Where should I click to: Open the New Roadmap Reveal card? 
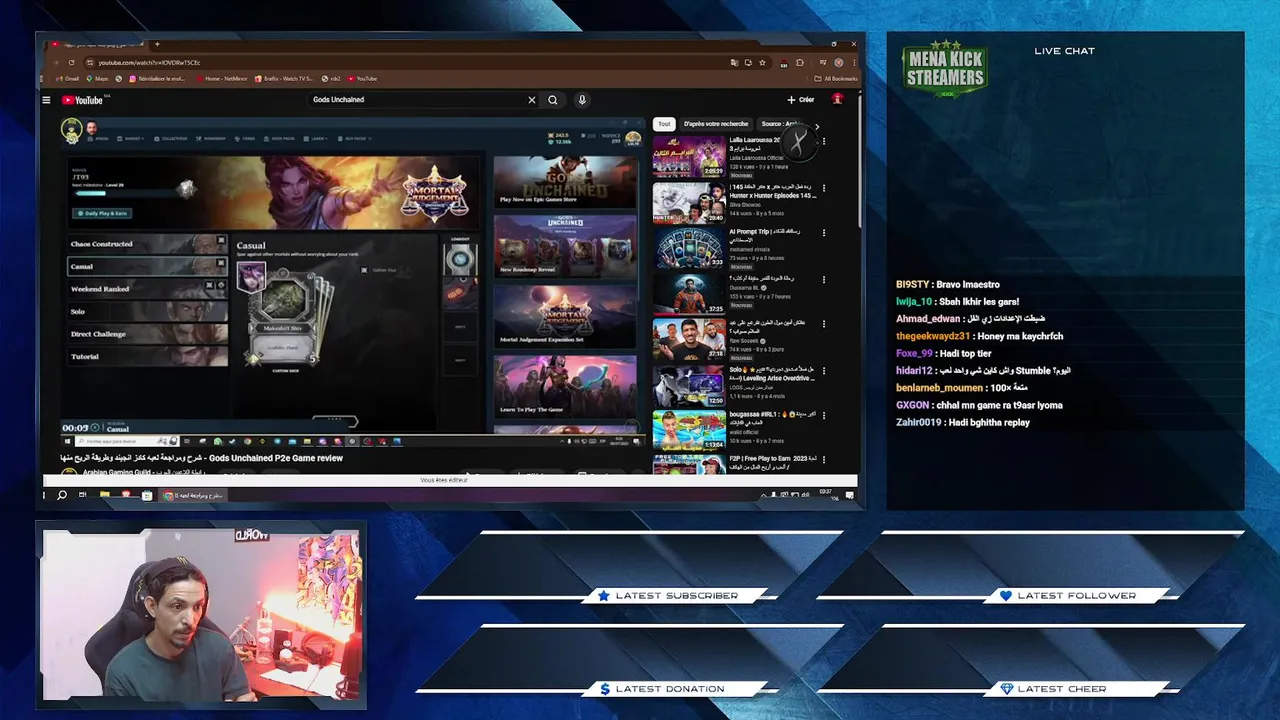pyautogui.click(x=565, y=246)
